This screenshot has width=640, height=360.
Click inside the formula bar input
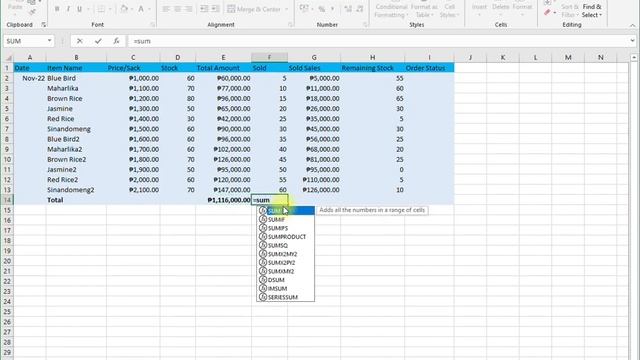coord(378,41)
